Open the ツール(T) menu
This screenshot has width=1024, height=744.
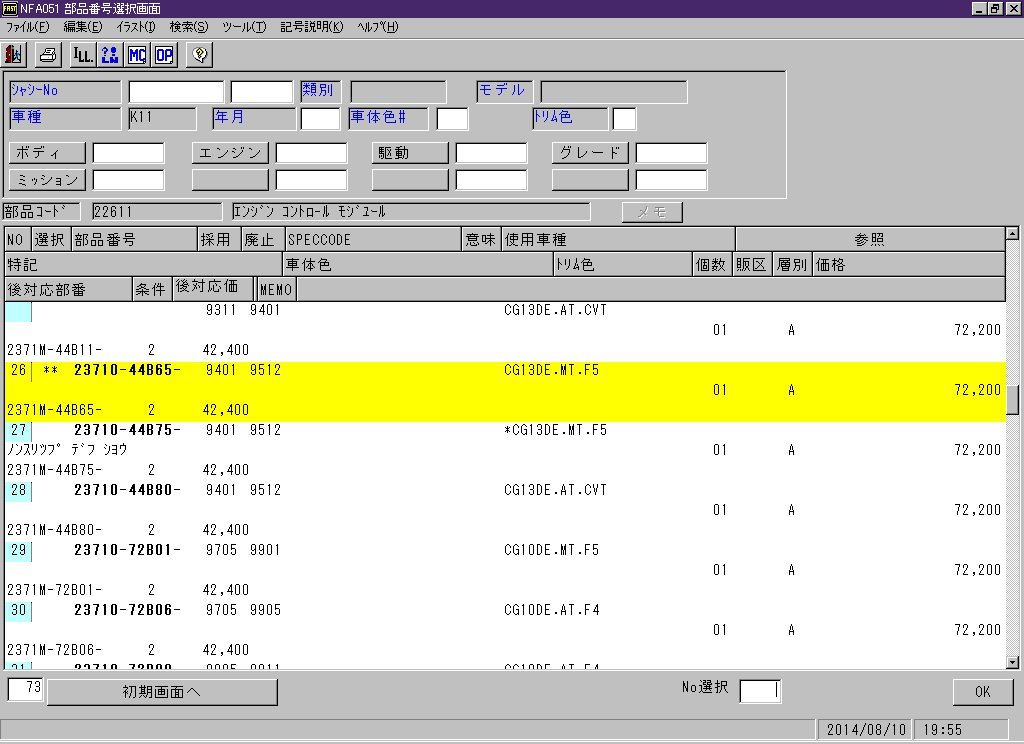point(244,27)
